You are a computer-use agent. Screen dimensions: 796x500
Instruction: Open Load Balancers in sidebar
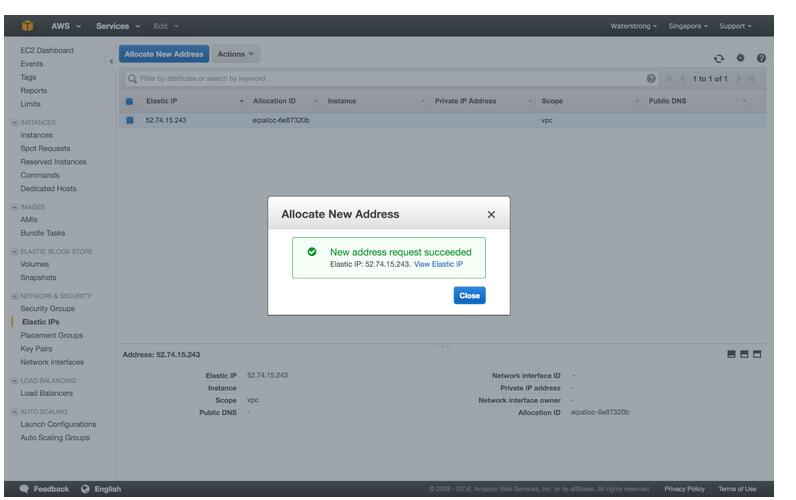46,393
